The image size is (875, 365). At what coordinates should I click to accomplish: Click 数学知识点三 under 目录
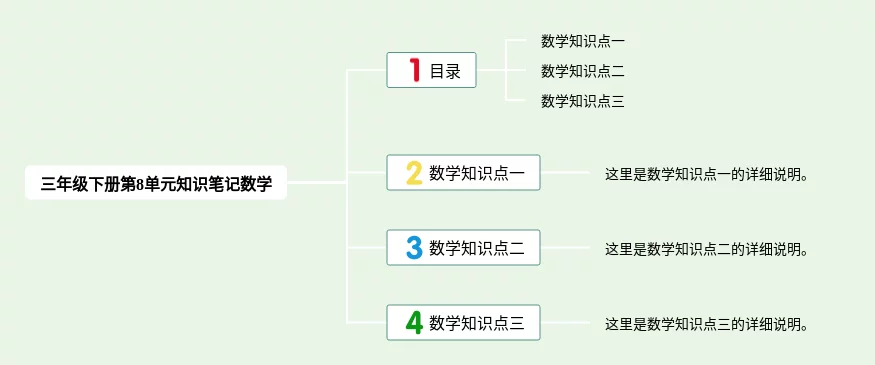pos(583,101)
